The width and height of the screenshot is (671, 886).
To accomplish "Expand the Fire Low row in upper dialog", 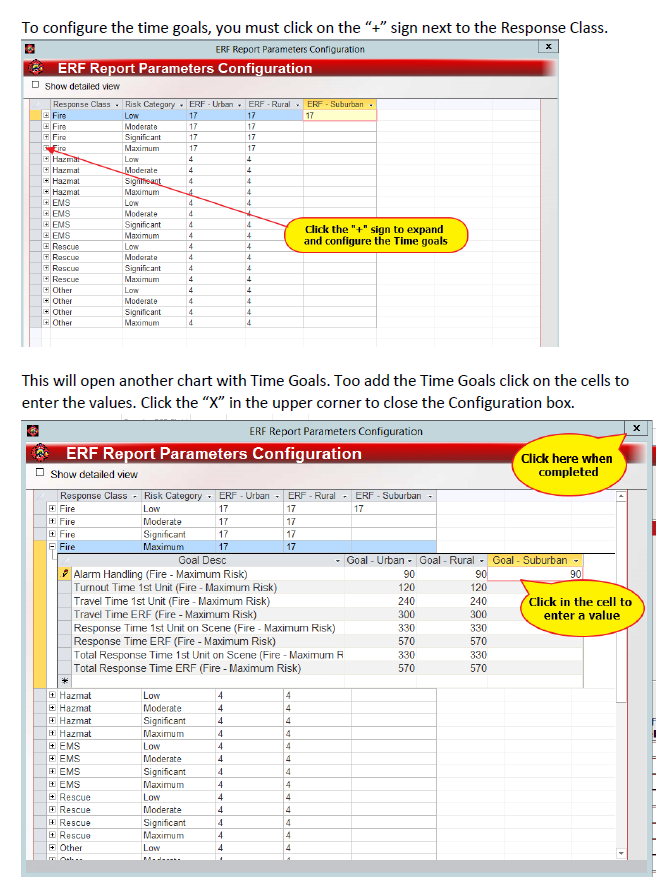I will pos(47,115).
